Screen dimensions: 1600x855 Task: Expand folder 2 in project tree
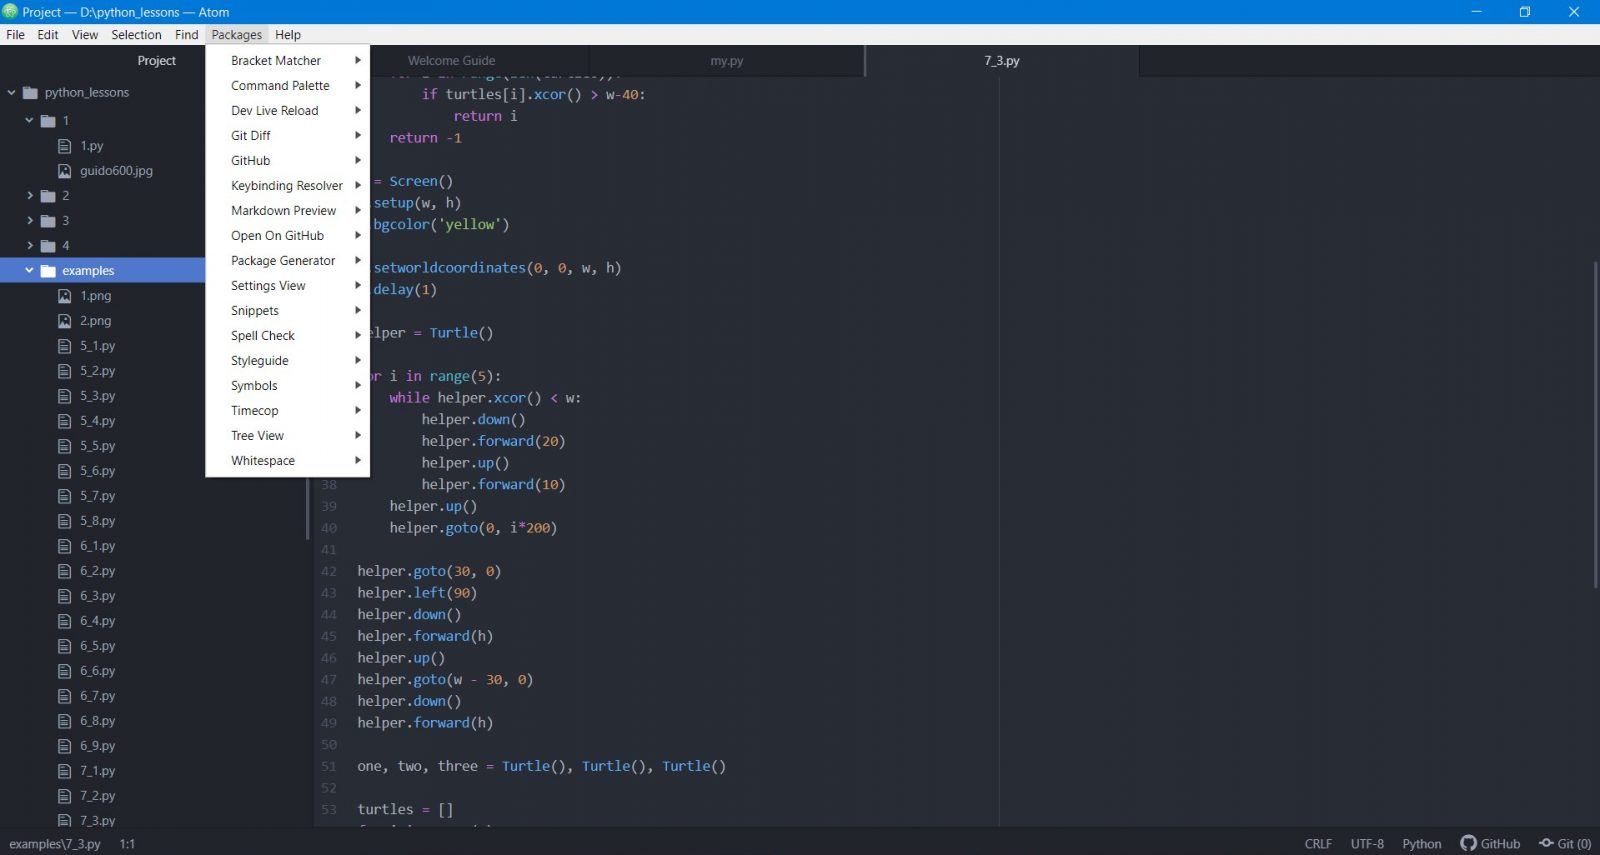[30, 196]
